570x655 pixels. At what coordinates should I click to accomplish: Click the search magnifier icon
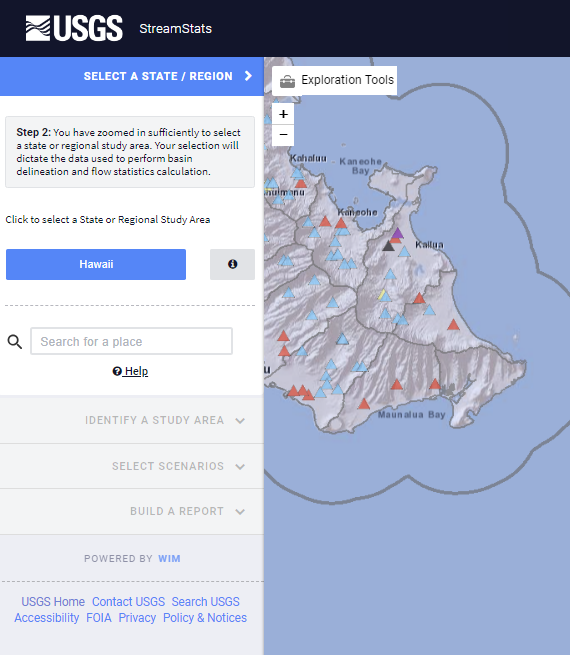coord(15,342)
